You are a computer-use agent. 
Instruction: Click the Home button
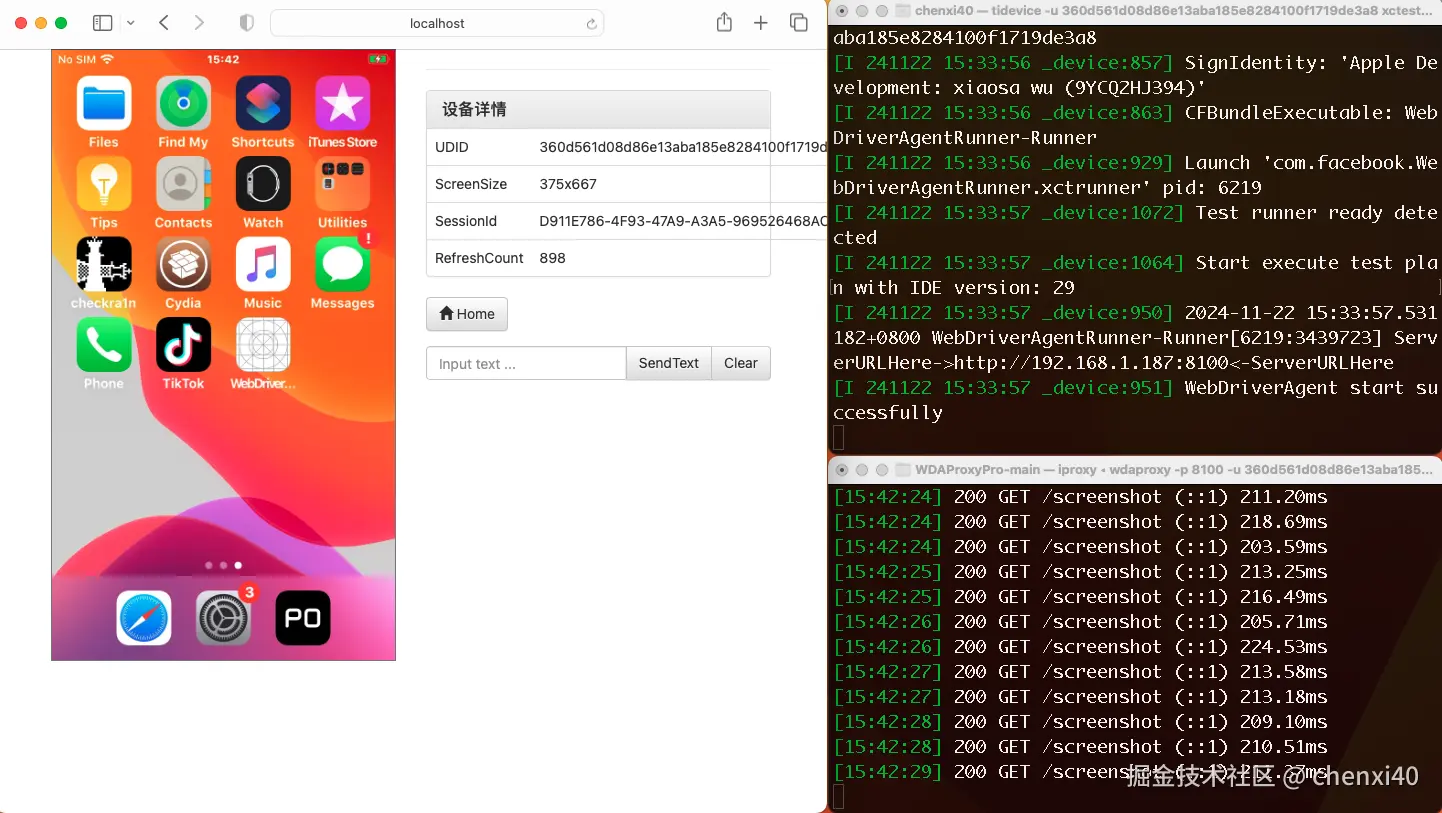(467, 314)
